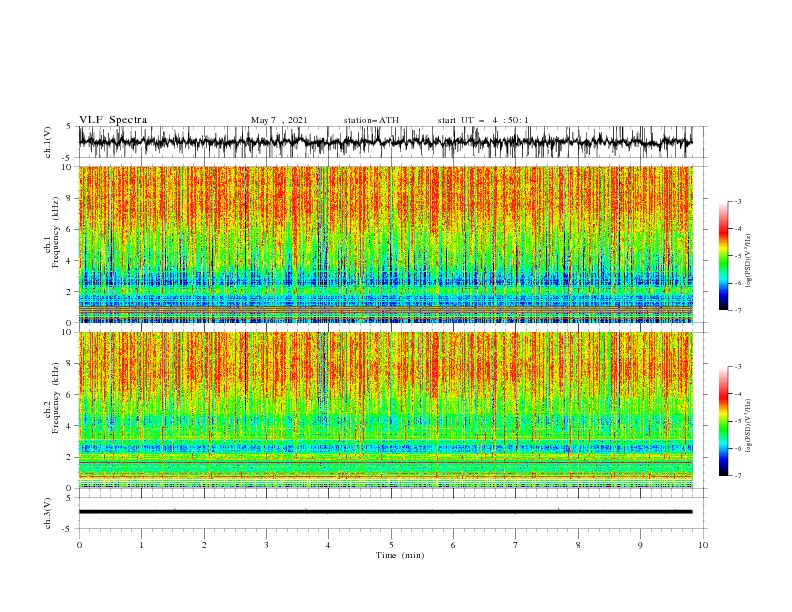Select the 'start UT = 4:50:1' text
792x612 pixels.
(x=483, y=120)
